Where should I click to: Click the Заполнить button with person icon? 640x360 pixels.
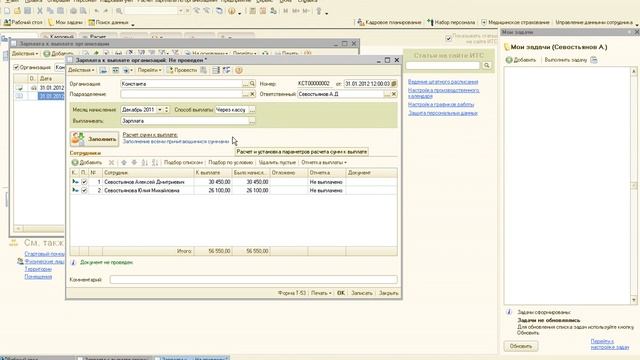point(95,139)
